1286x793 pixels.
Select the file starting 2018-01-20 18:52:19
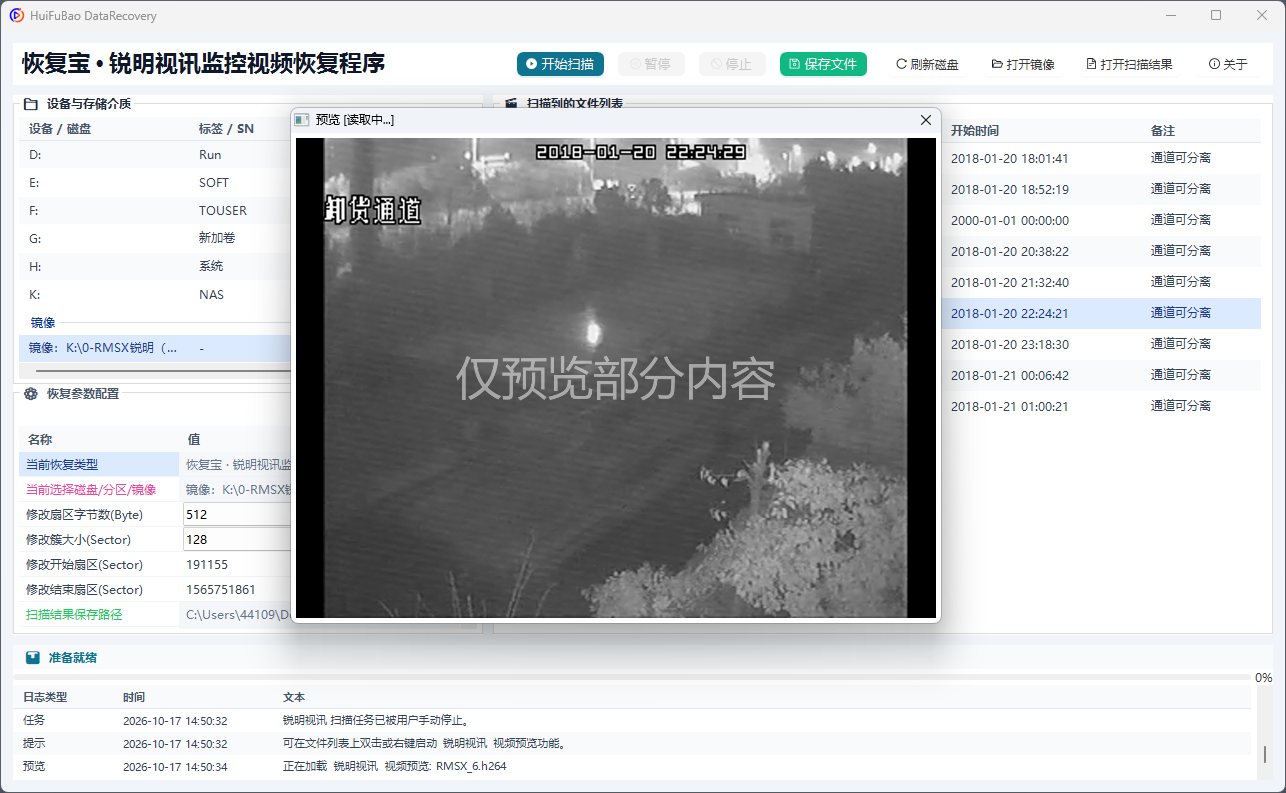(x=1100, y=189)
